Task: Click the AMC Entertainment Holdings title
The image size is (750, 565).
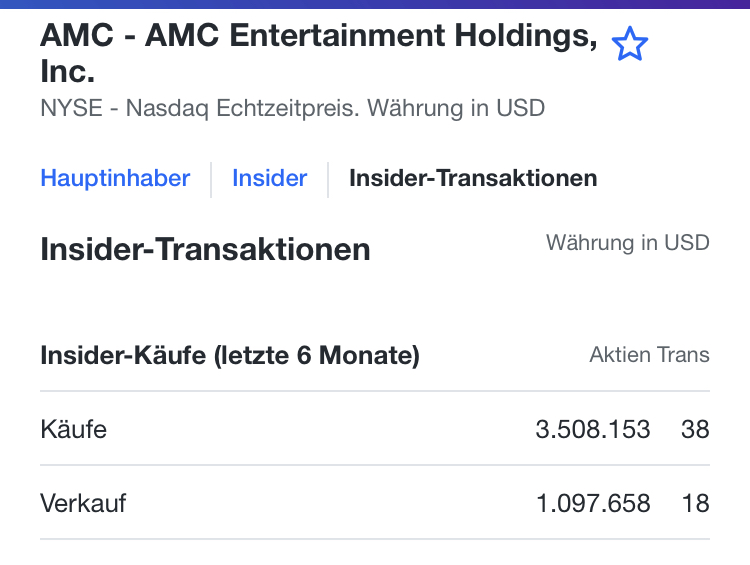Action: tap(320, 37)
